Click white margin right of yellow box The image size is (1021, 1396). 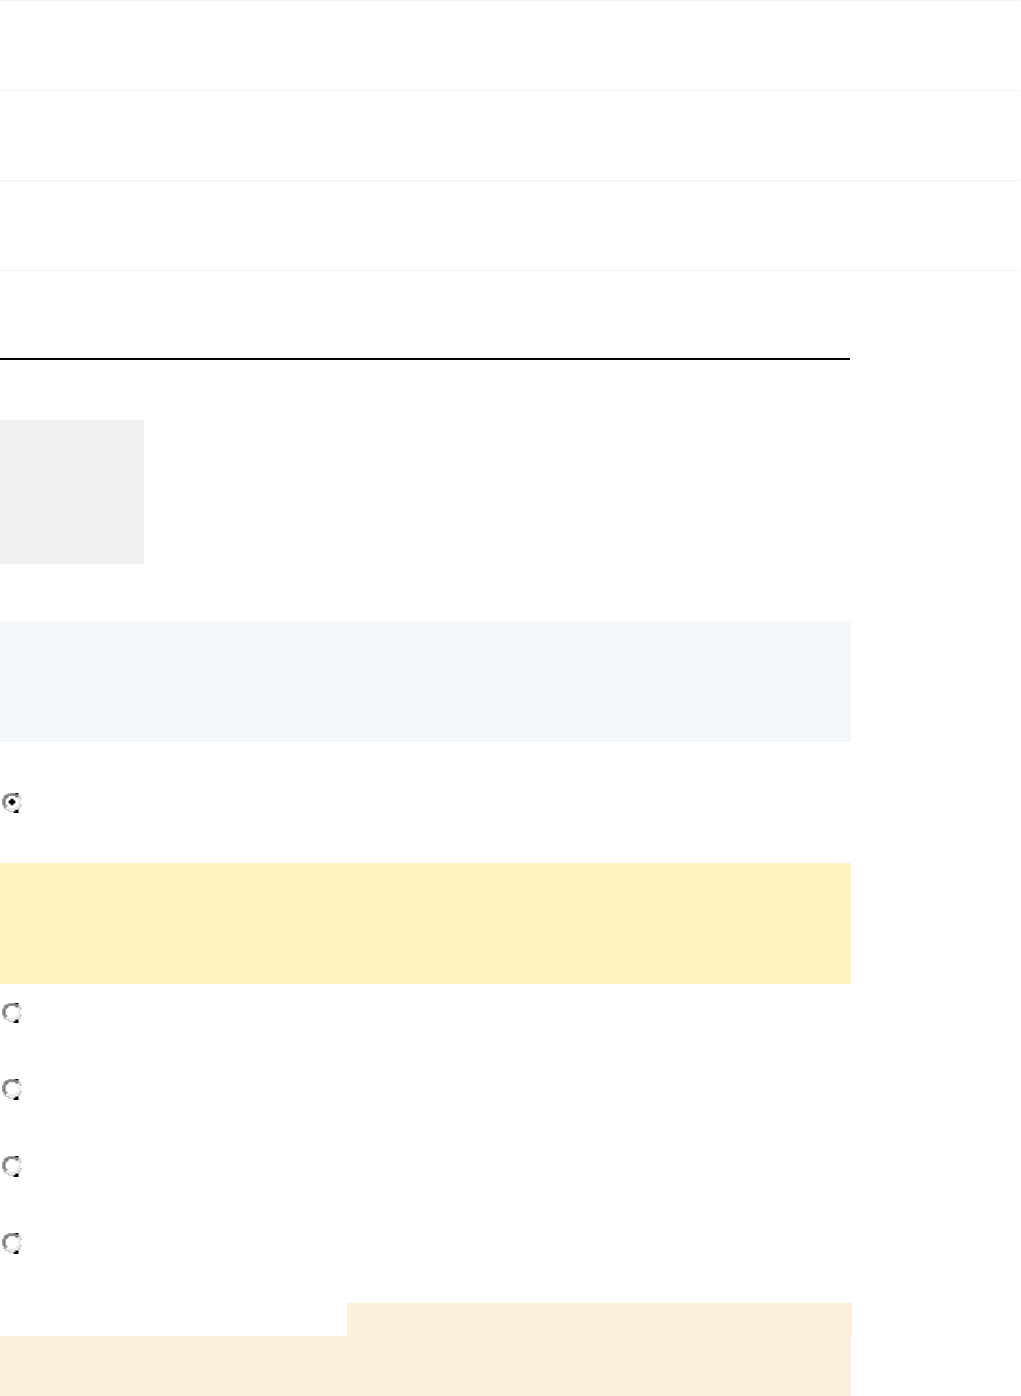click(935, 923)
